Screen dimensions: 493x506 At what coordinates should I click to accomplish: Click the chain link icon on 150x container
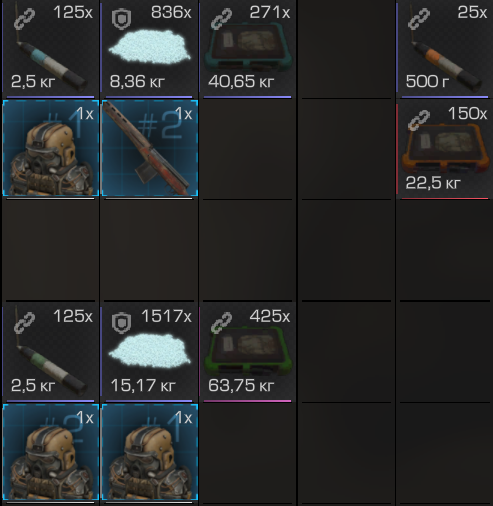419,120
